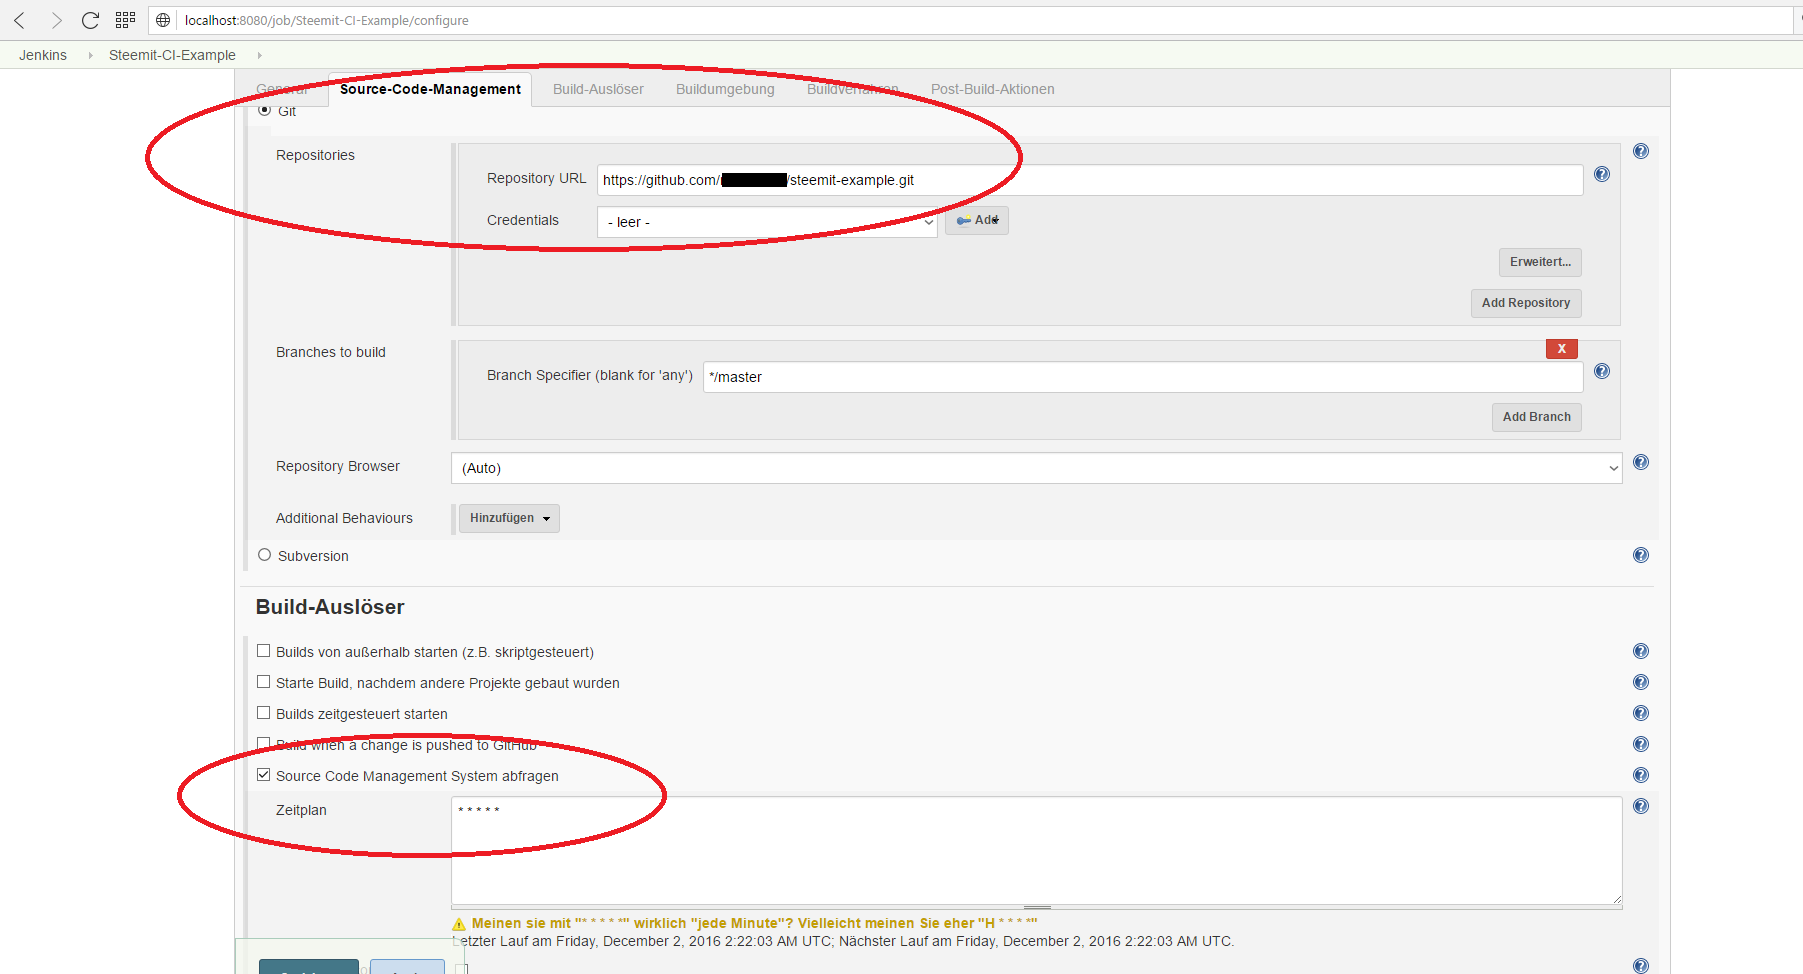Switch to the General tab
The width and height of the screenshot is (1803, 974).
pos(283,89)
